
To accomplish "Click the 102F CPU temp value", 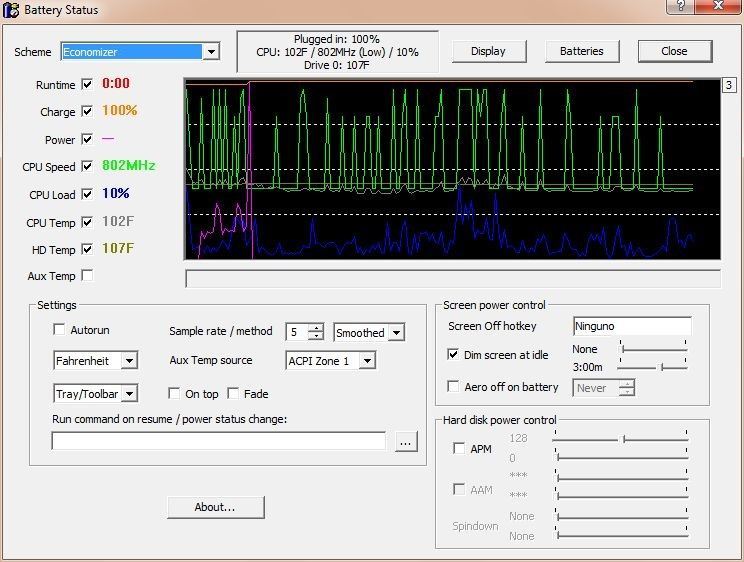I will 118,221.
